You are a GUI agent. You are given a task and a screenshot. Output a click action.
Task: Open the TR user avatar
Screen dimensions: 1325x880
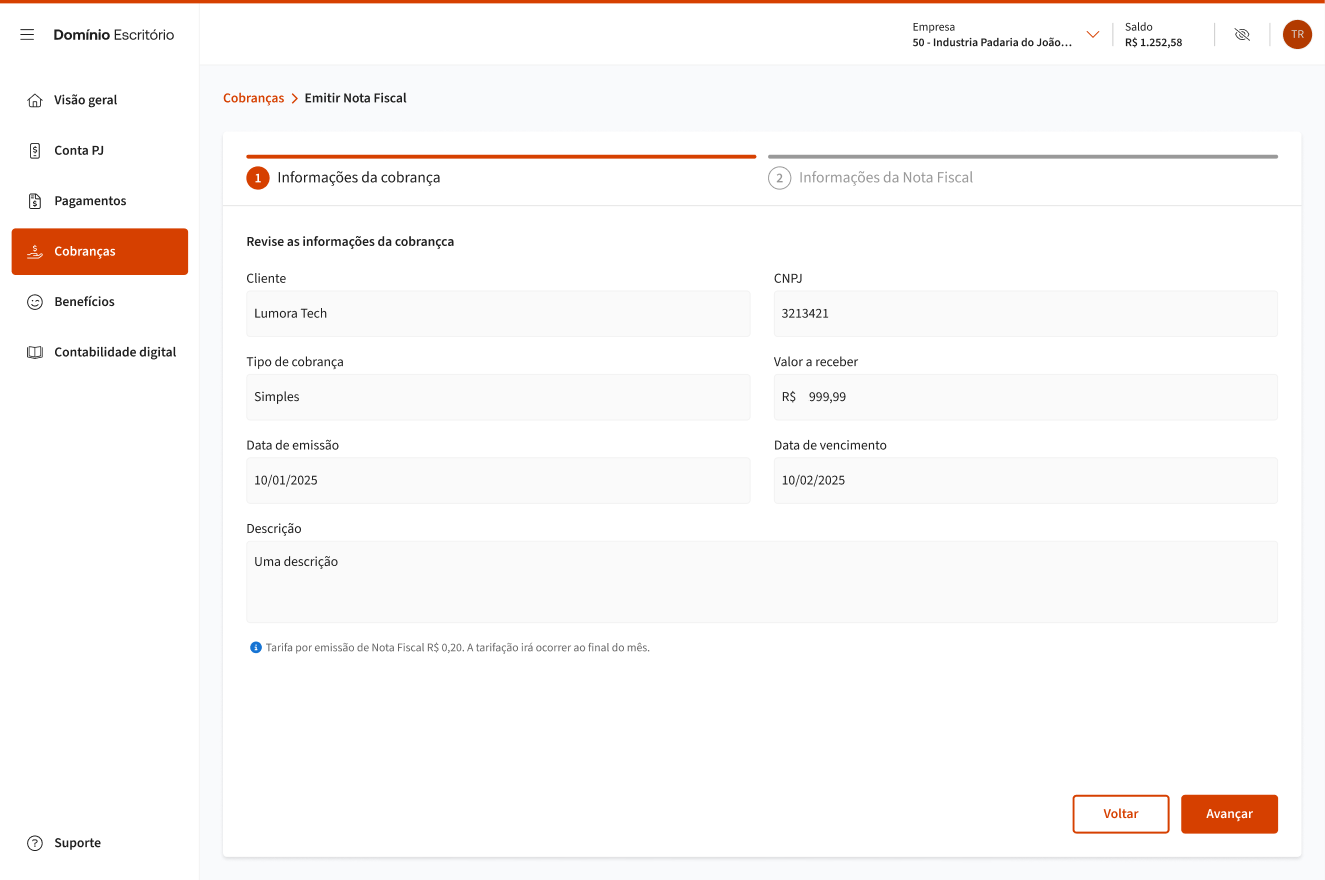1297,35
